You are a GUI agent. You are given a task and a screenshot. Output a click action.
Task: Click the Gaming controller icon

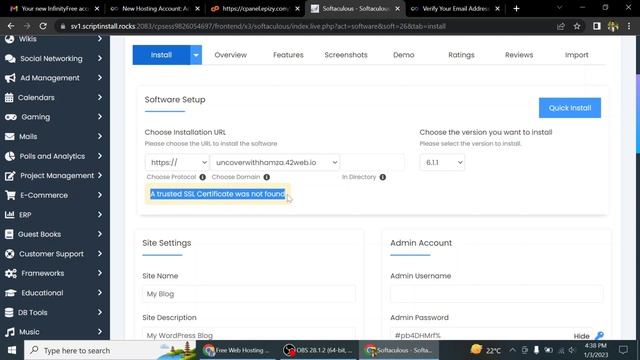point(11,117)
